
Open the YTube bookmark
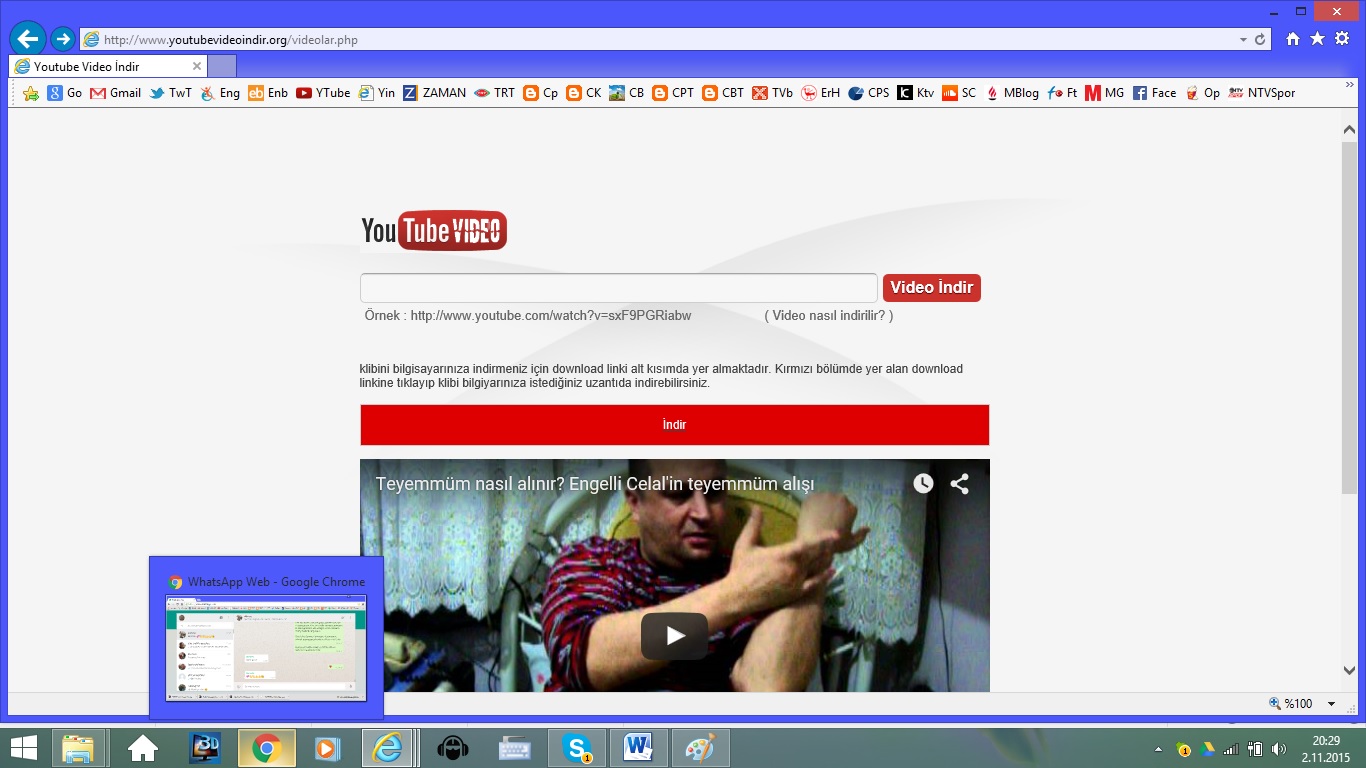323,93
